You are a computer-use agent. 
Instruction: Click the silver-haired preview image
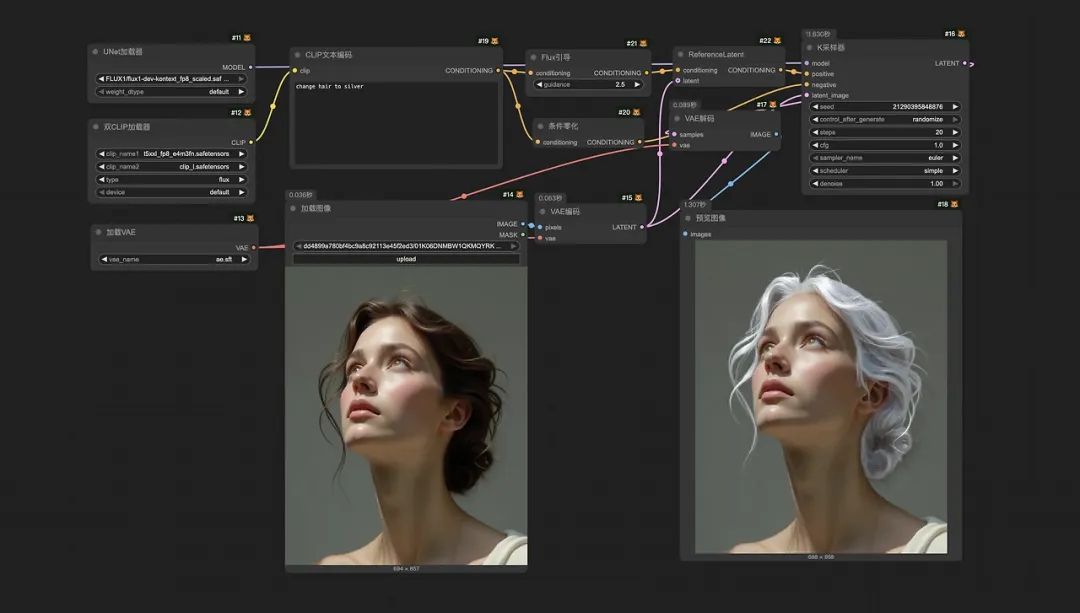tap(820, 397)
